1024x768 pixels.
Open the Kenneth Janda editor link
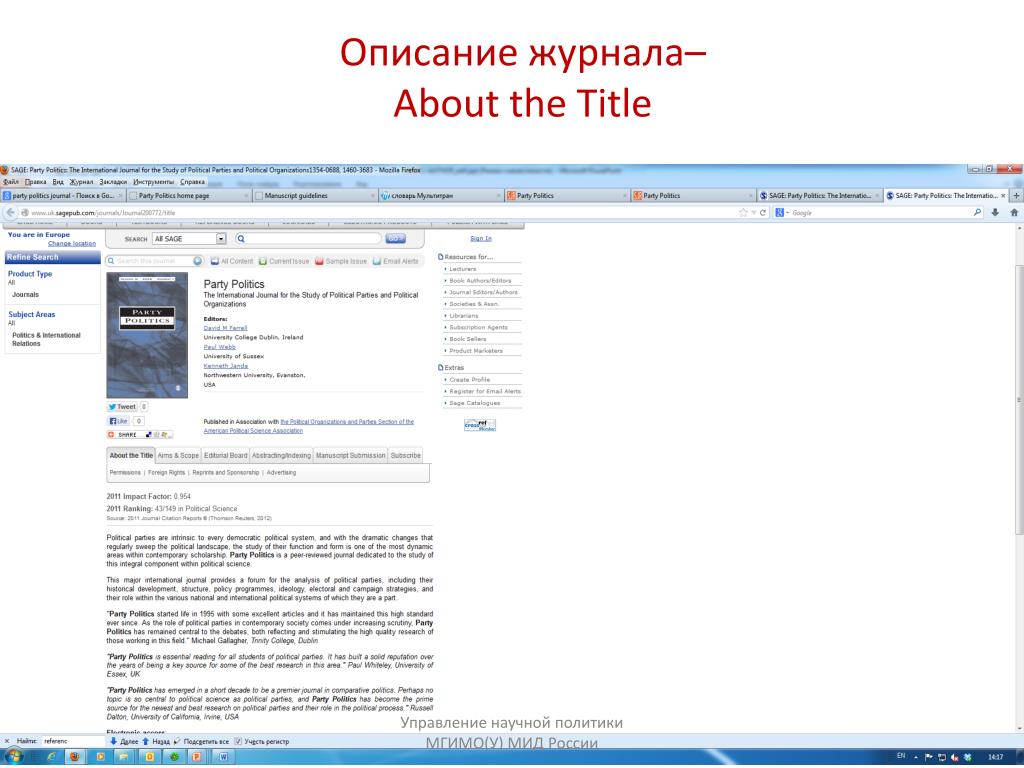pos(226,366)
